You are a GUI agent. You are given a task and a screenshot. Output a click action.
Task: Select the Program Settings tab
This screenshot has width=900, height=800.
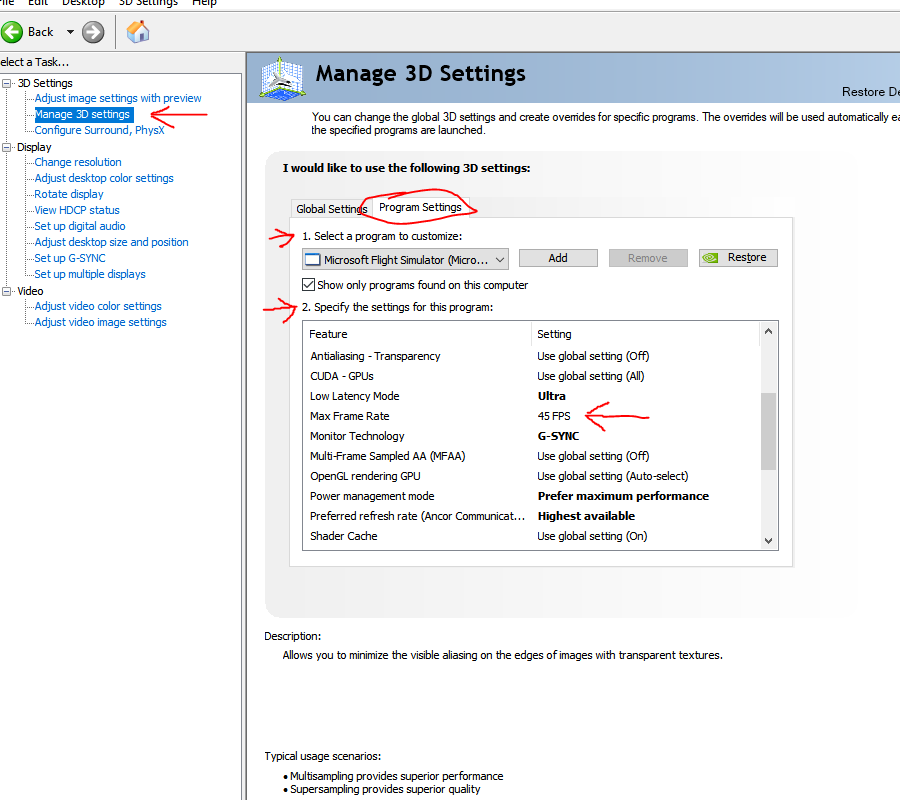click(420, 207)
